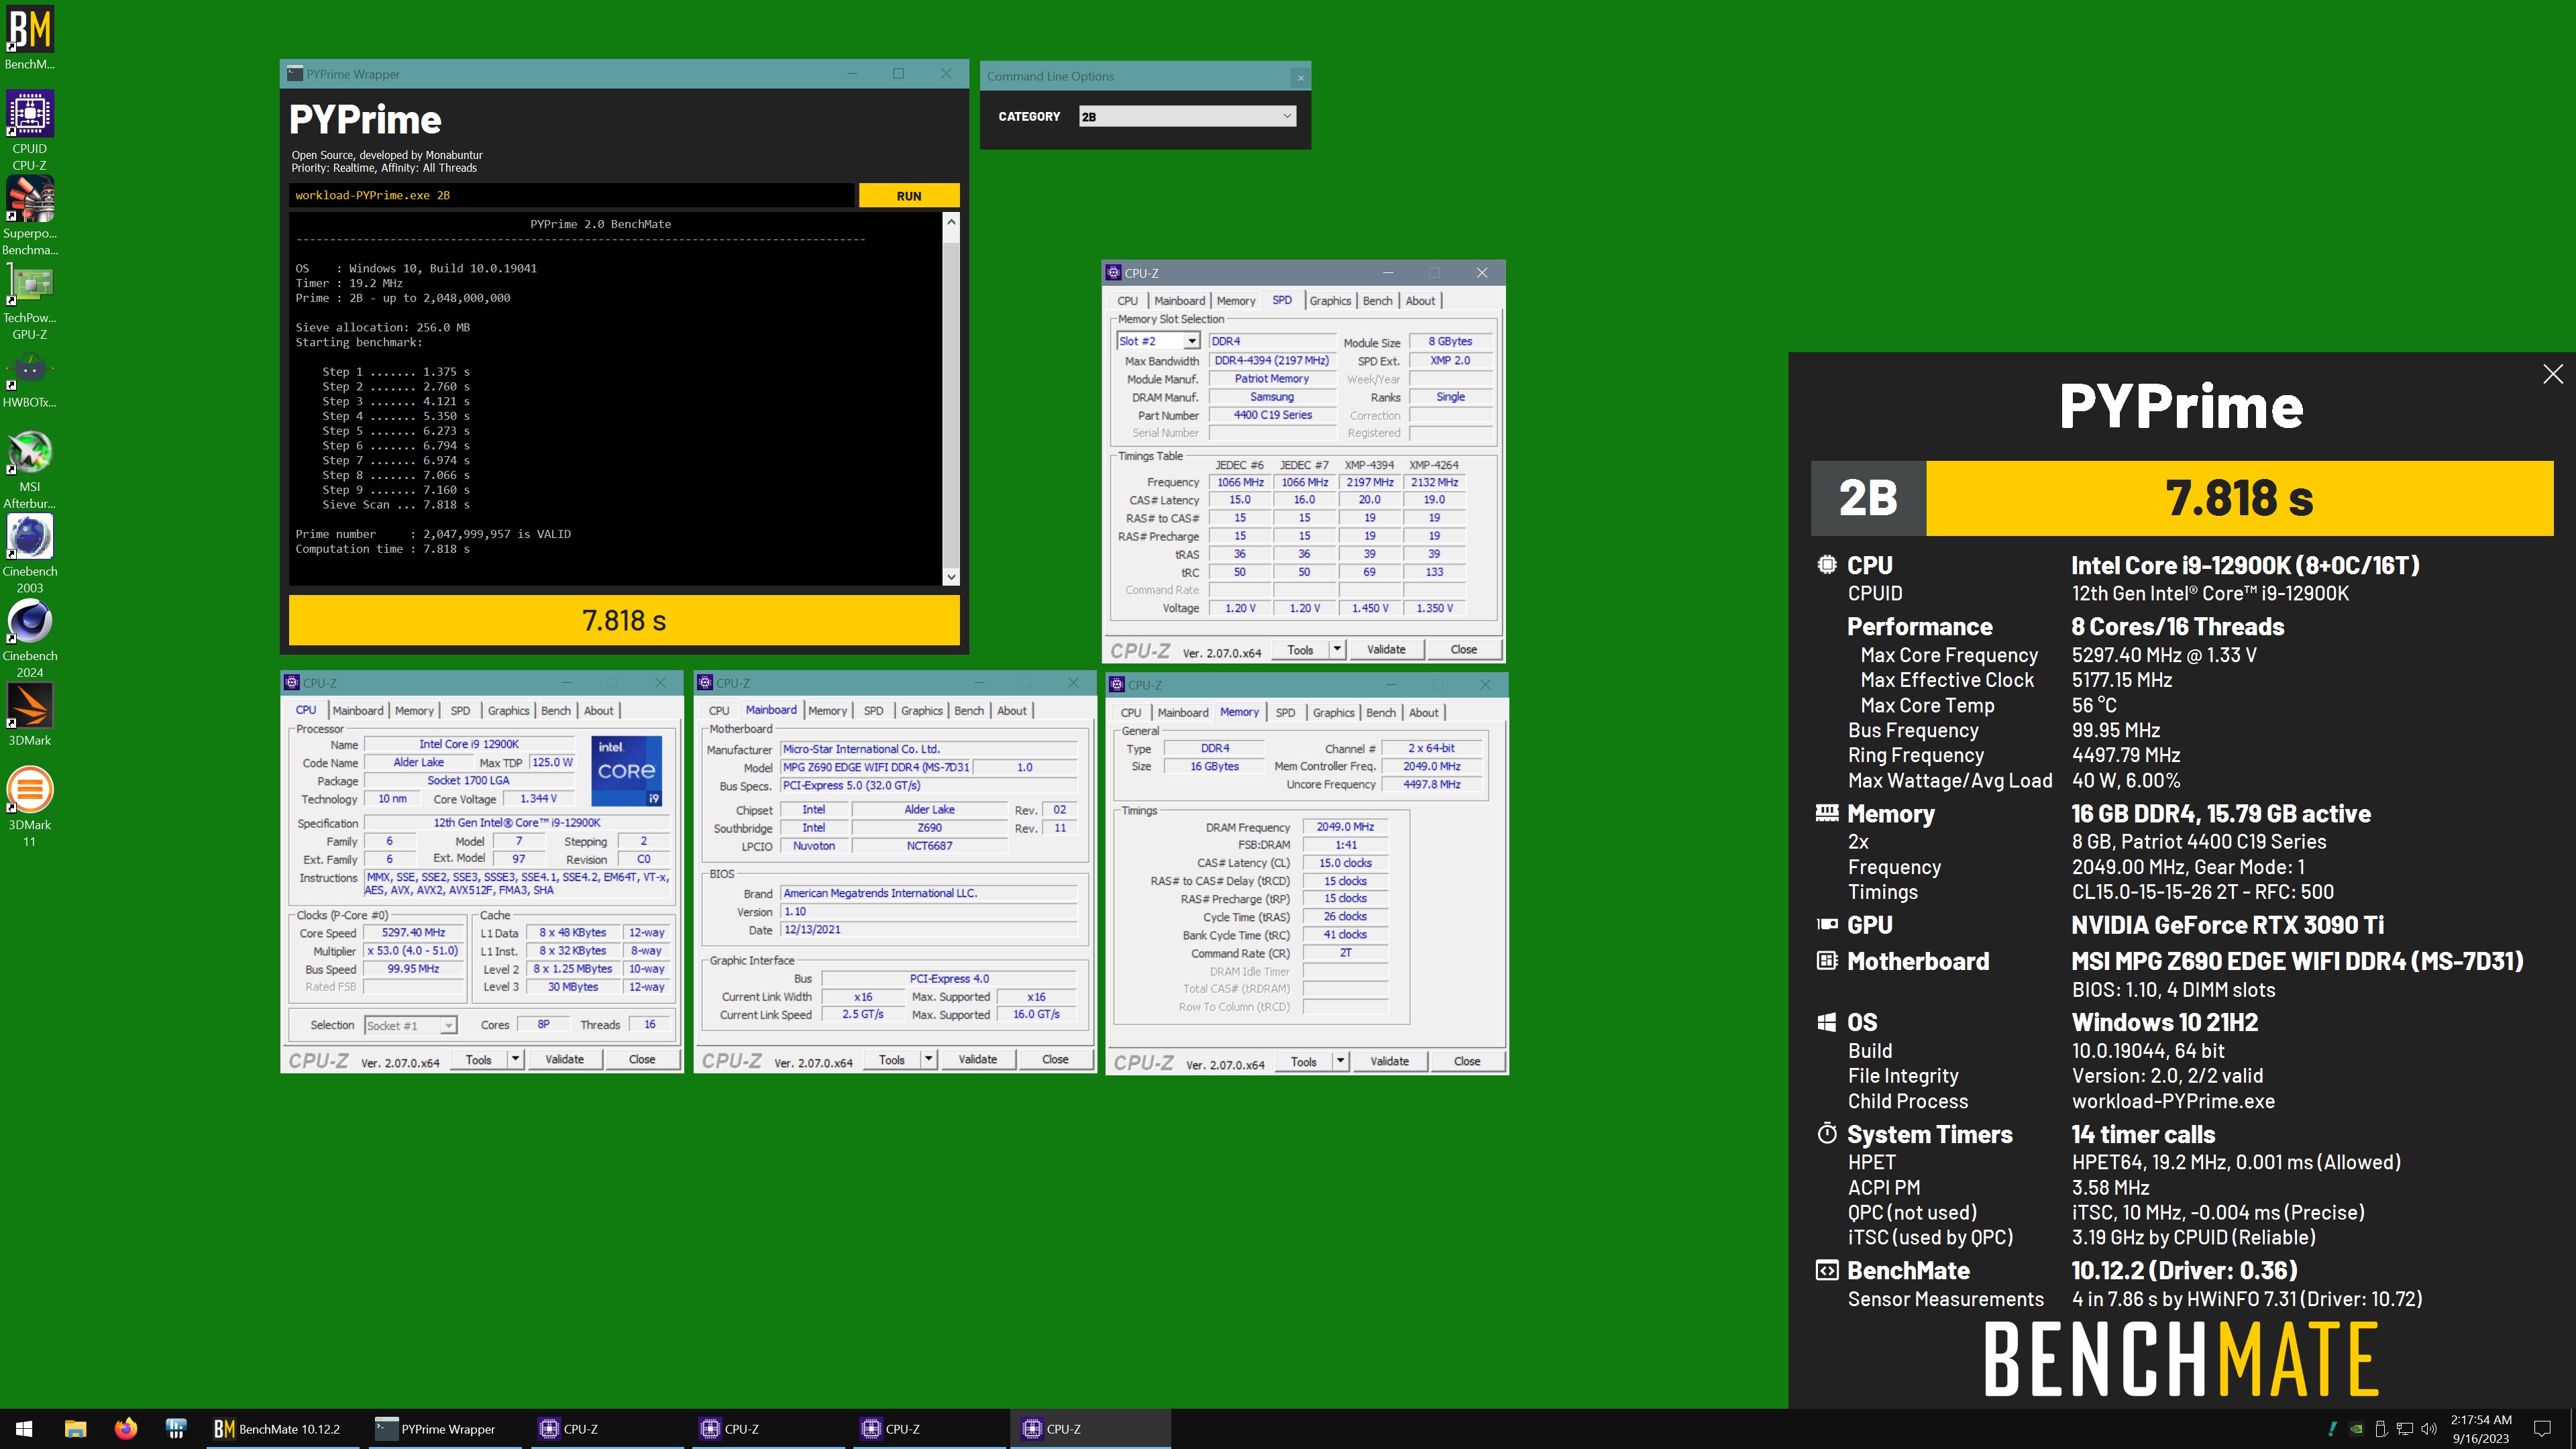Open the BenchMate desktop shortcut
2576x1449 pixels.
tap(30, 38)
